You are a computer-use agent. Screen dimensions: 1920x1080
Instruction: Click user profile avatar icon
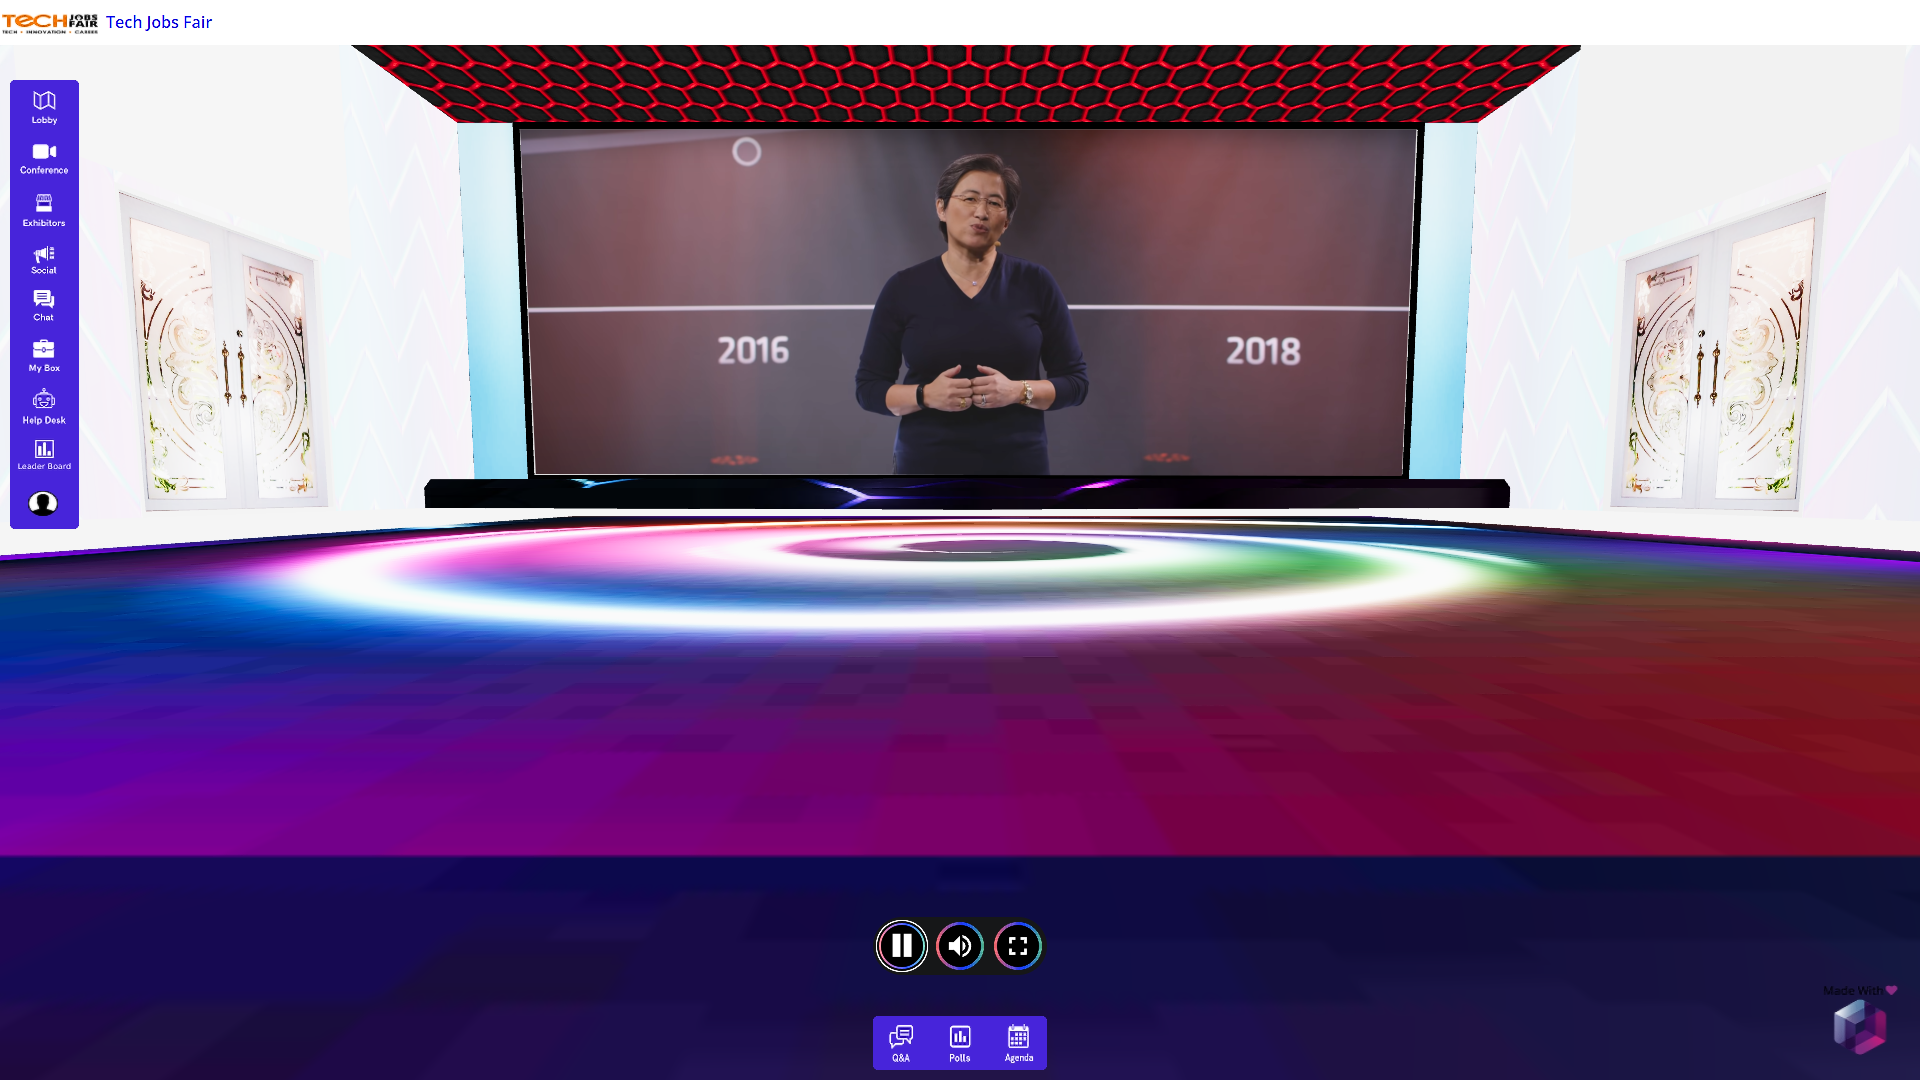click(x=42, y=502)
